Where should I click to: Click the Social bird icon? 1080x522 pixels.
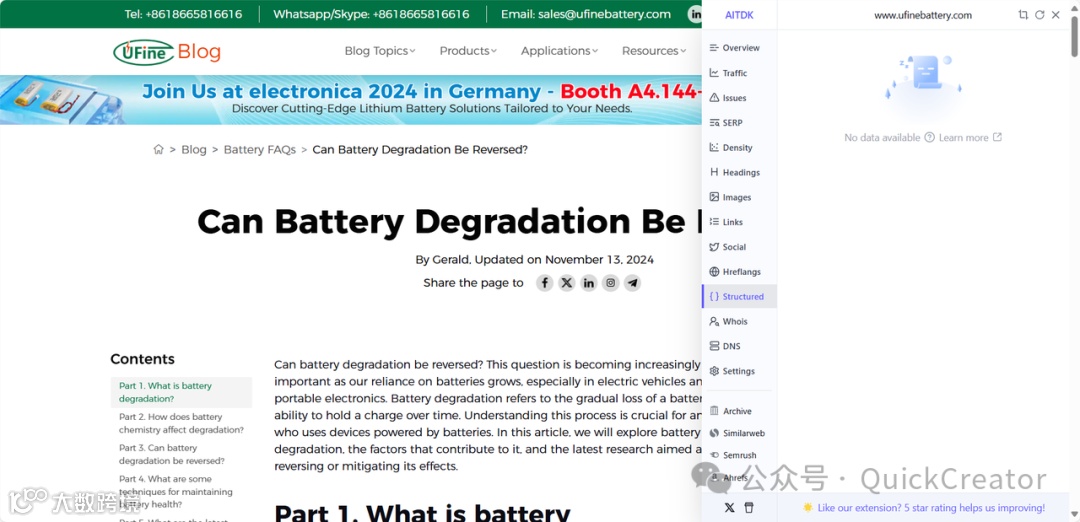tap(714, 247)
